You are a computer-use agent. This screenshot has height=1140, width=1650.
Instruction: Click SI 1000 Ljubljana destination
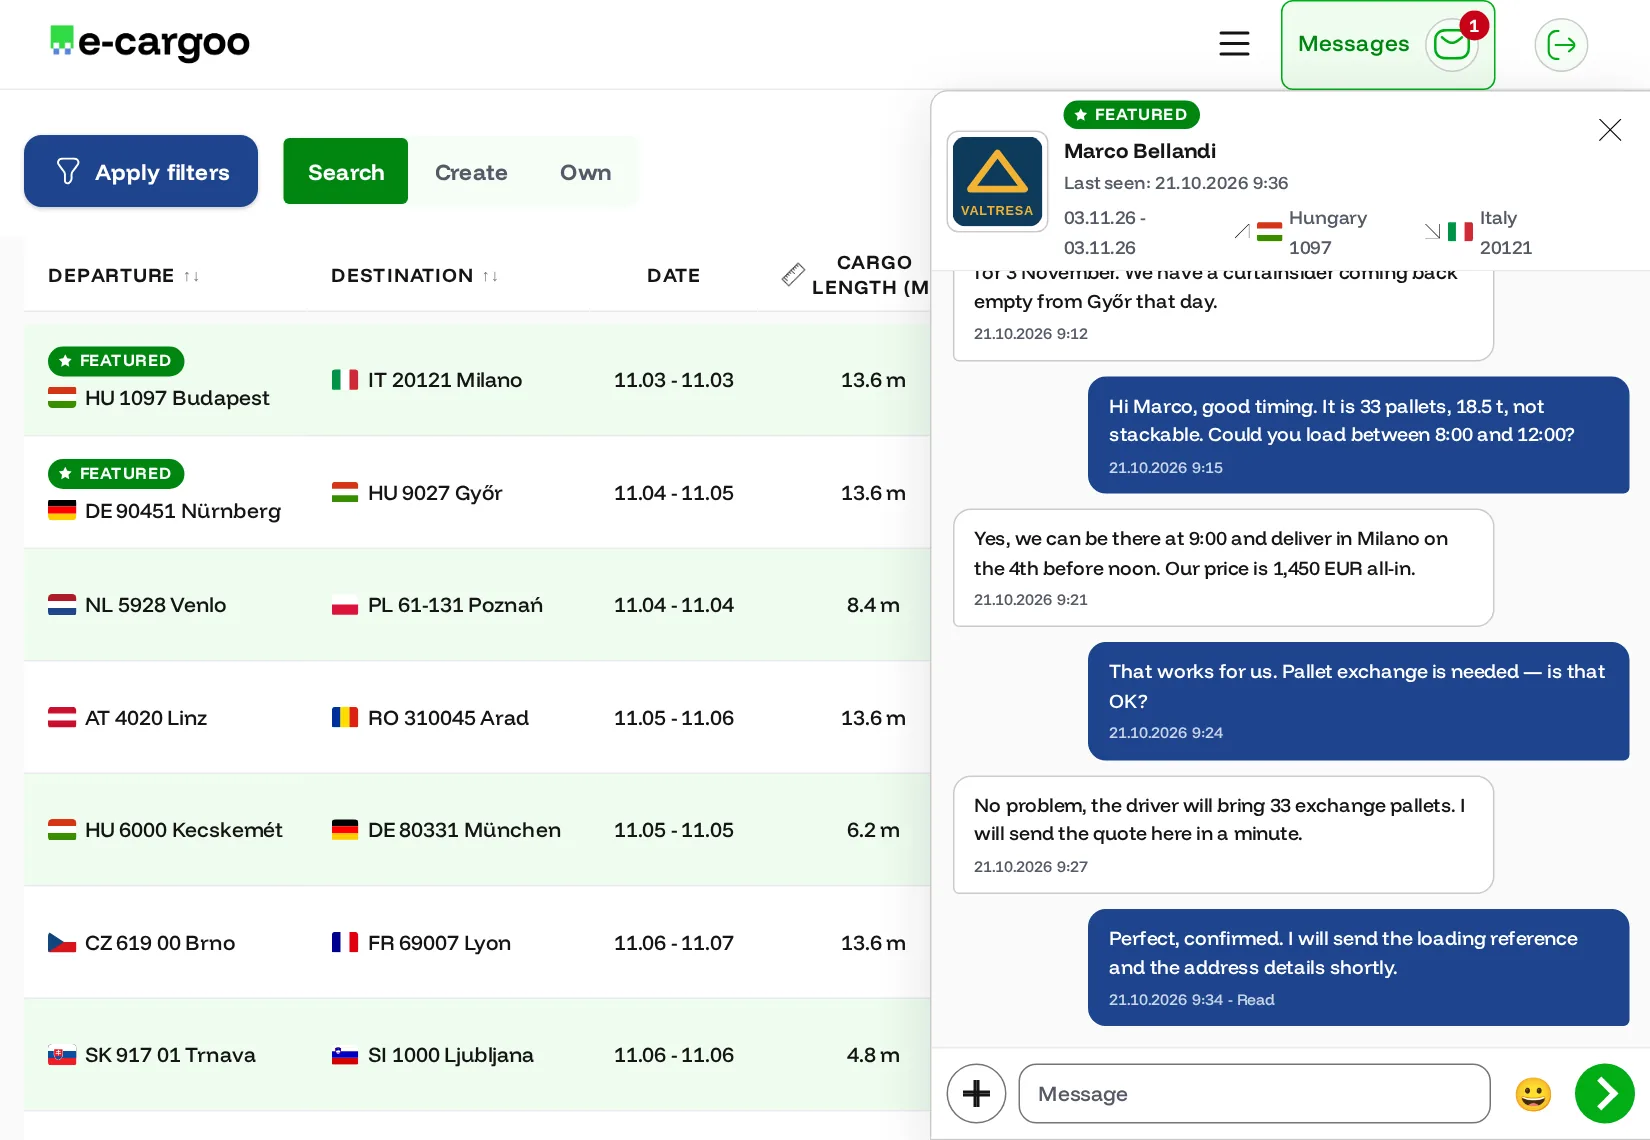[433, 1055]
